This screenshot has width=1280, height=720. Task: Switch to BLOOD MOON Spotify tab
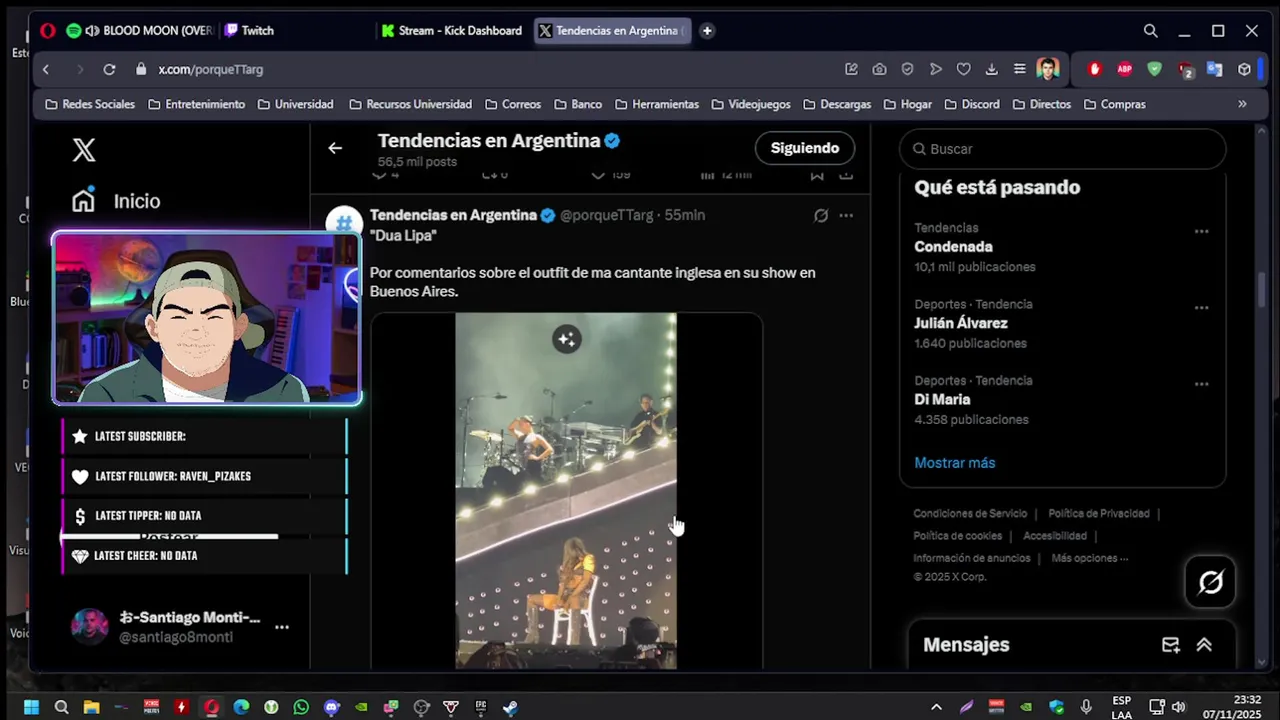click(x=140, y=31)
